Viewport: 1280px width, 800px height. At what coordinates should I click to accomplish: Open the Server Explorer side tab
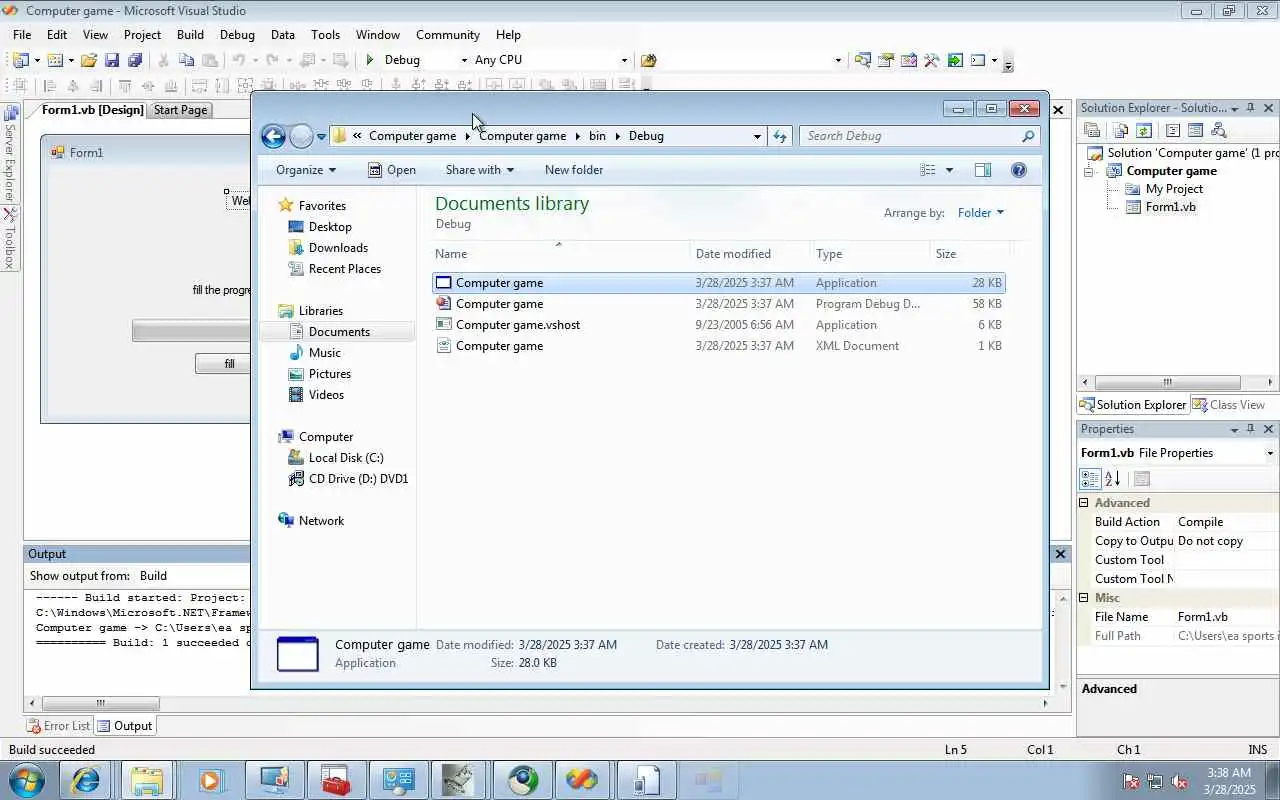pos(10,155)
